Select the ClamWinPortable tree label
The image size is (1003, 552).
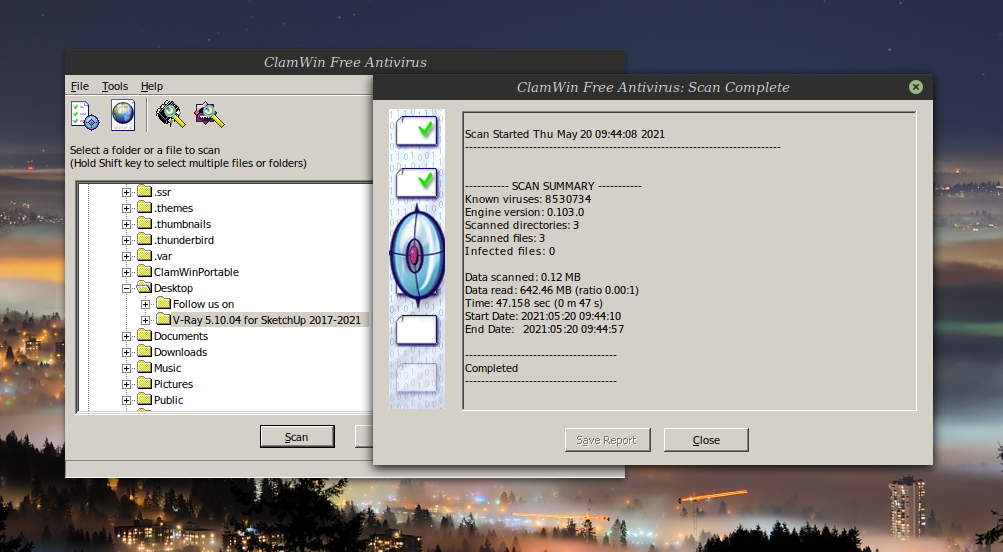pyautogui.click(x=196, y=272)
